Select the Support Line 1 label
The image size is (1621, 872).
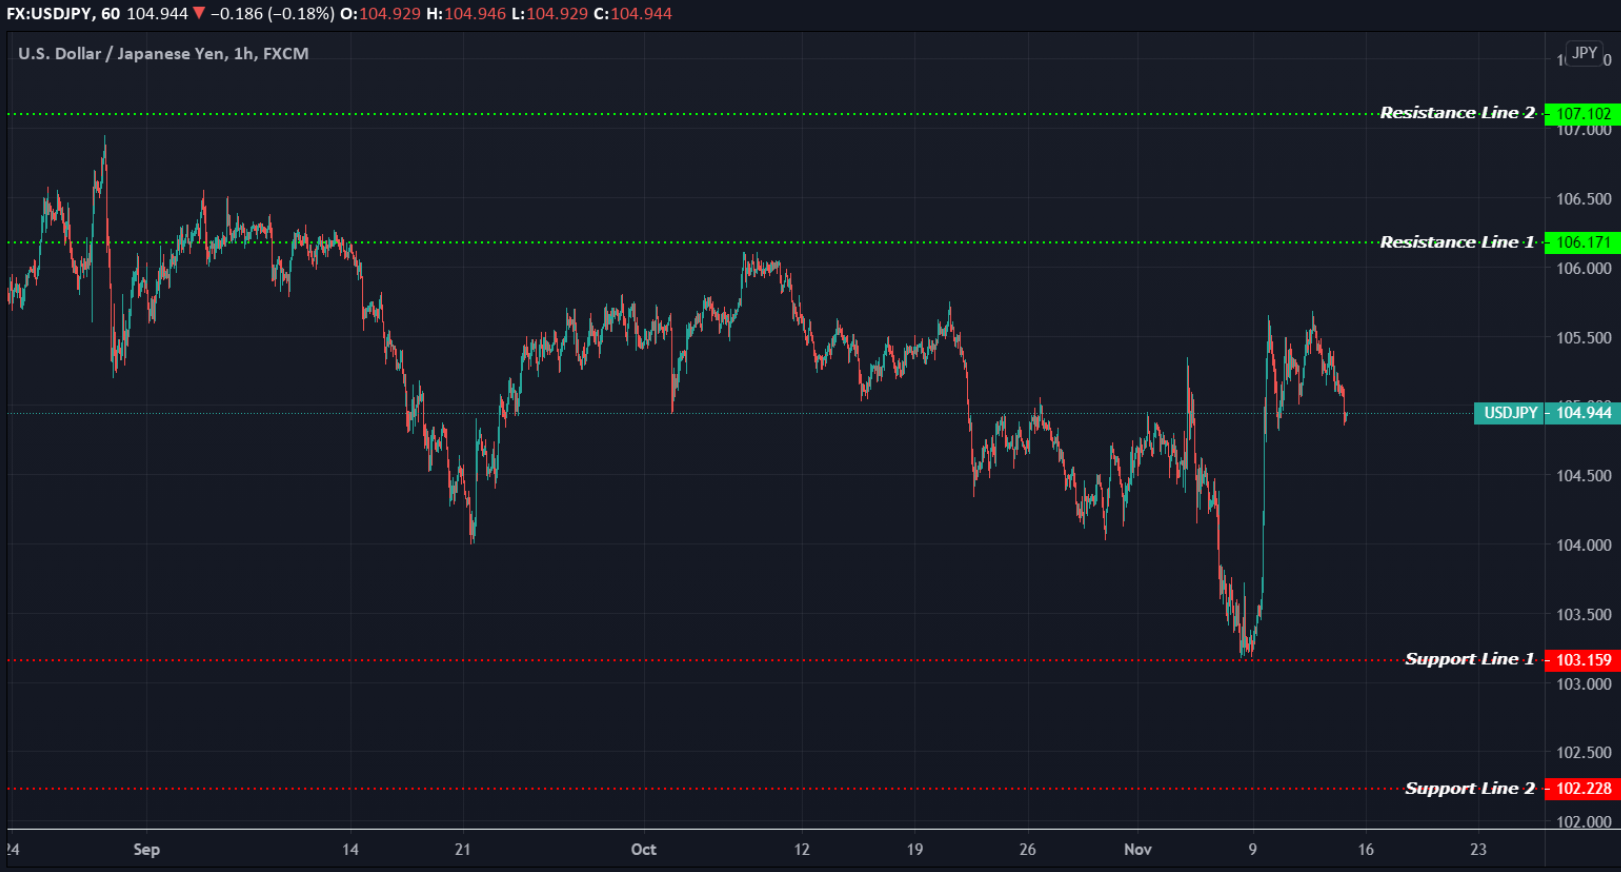coord(1469,659)
